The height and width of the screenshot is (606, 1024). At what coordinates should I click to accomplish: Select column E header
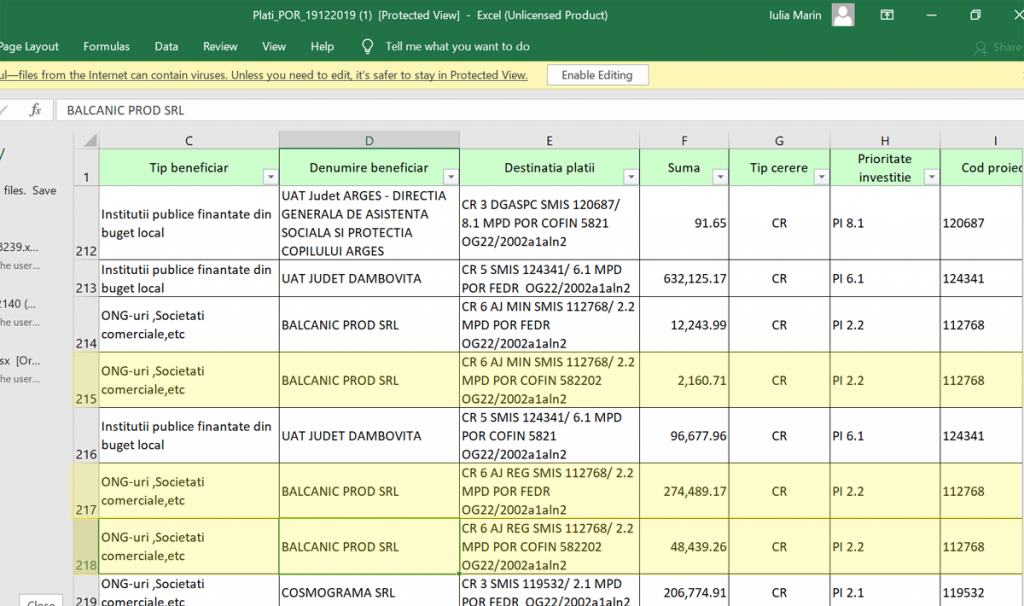pos(549,140)
